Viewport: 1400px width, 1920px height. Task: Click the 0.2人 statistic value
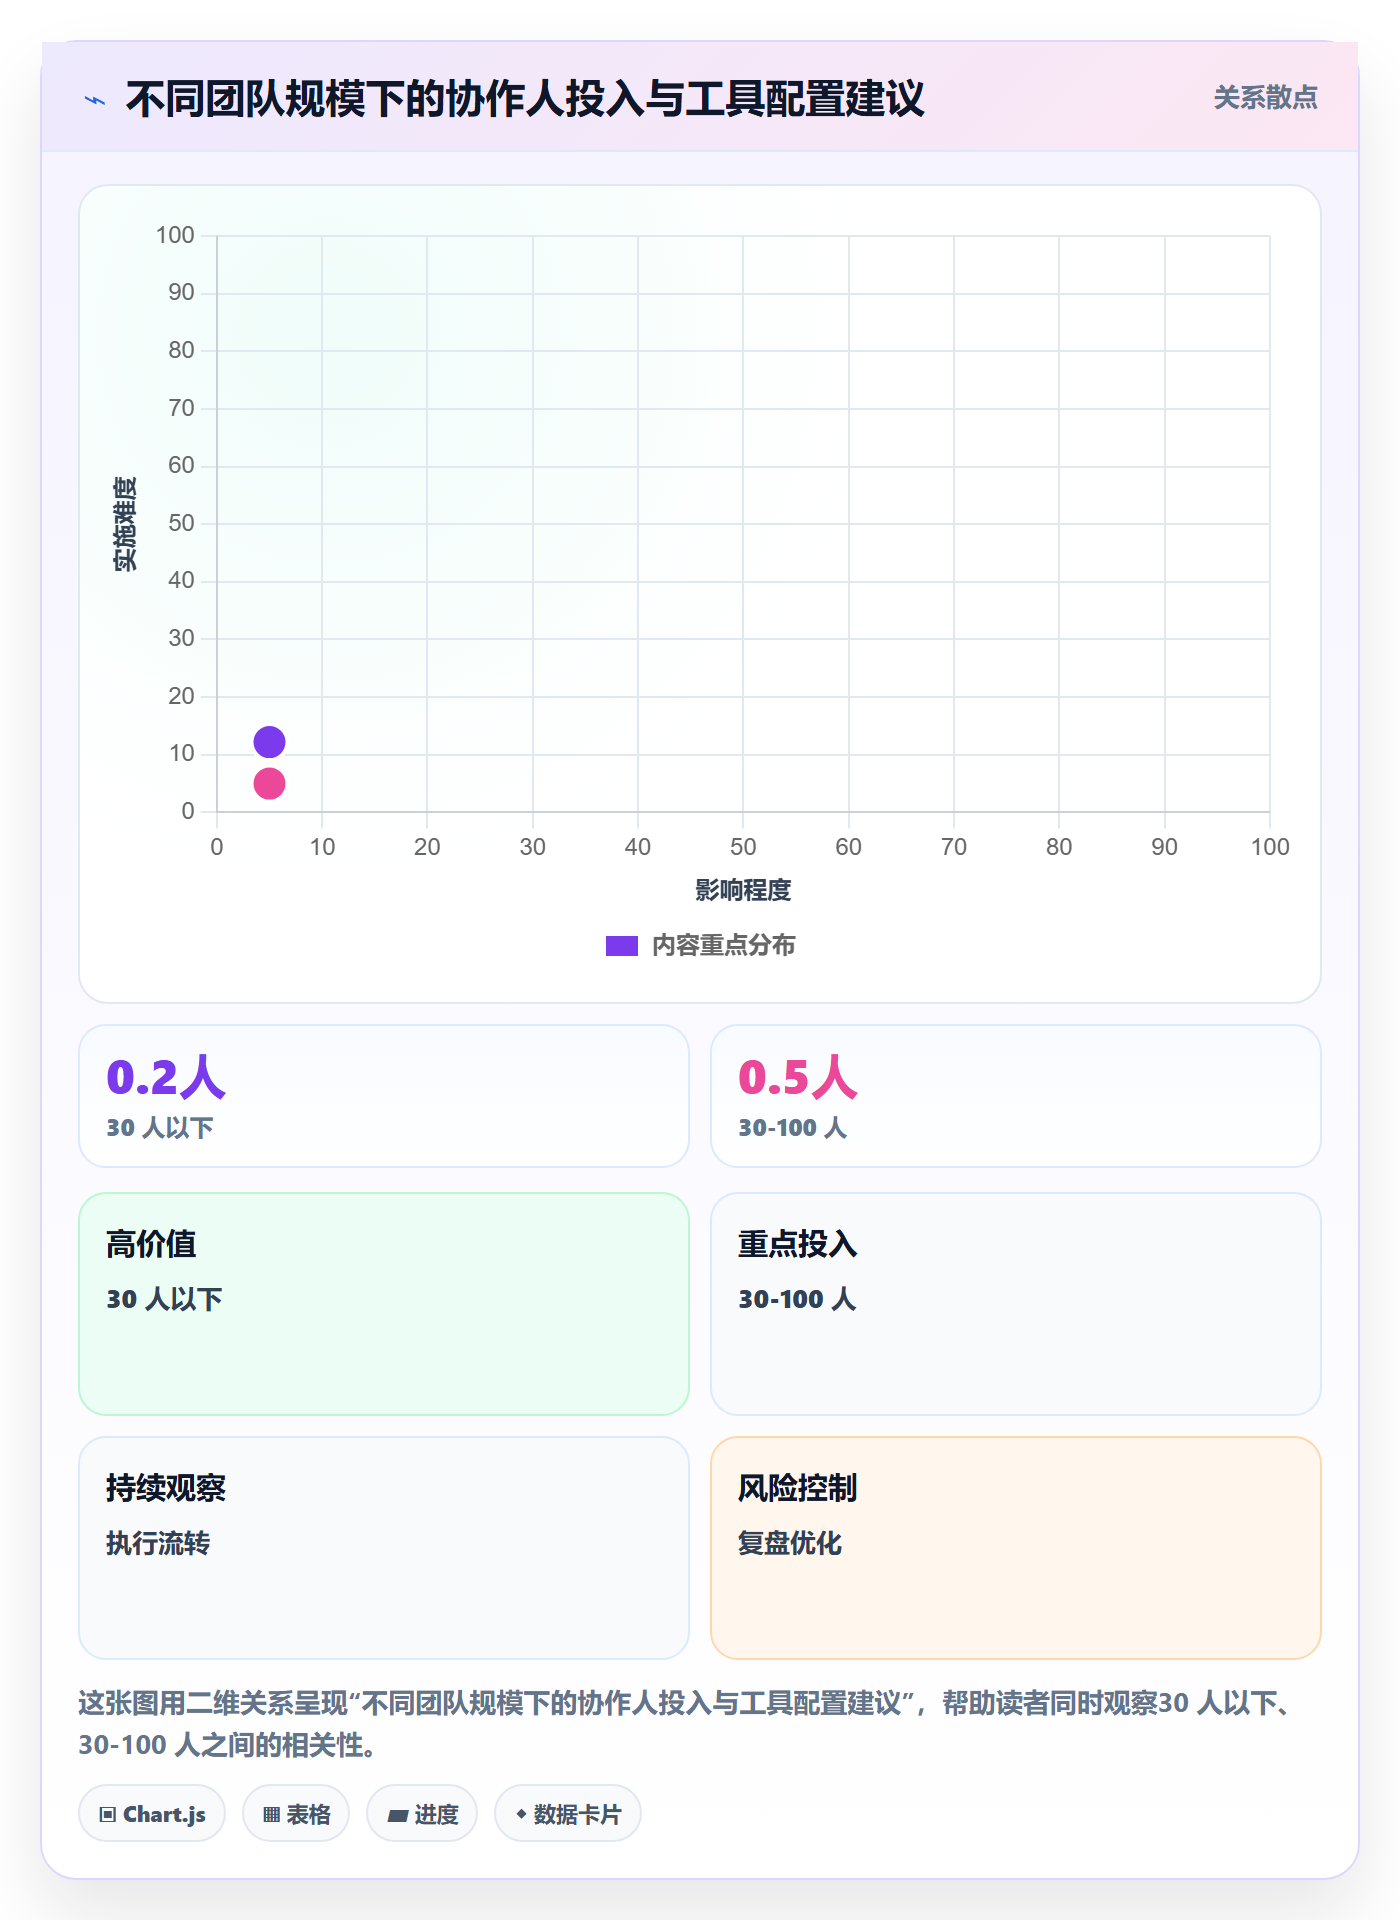(x=166, y=1077)
